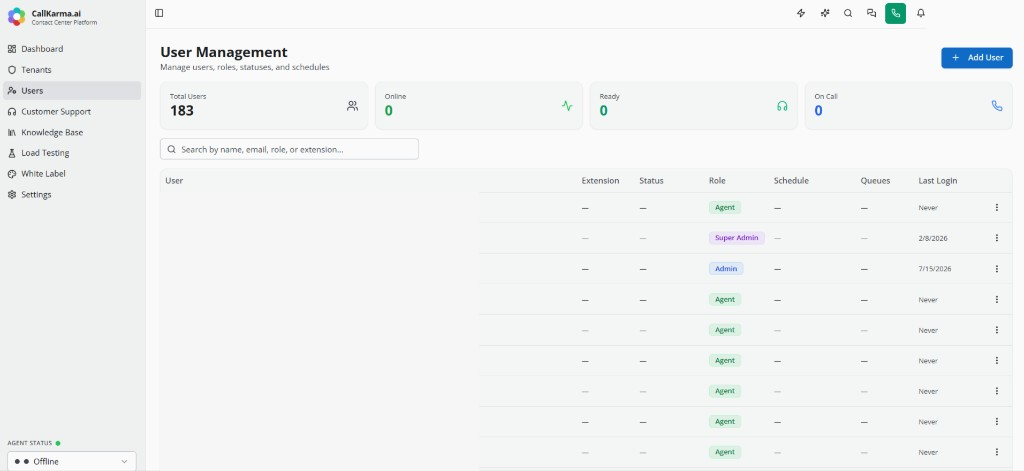Image resolution: width=1024 pixels, height=471 pixels.
Task: Click the lightning bolt quick actions icon
Action: [x=801, y=13]
